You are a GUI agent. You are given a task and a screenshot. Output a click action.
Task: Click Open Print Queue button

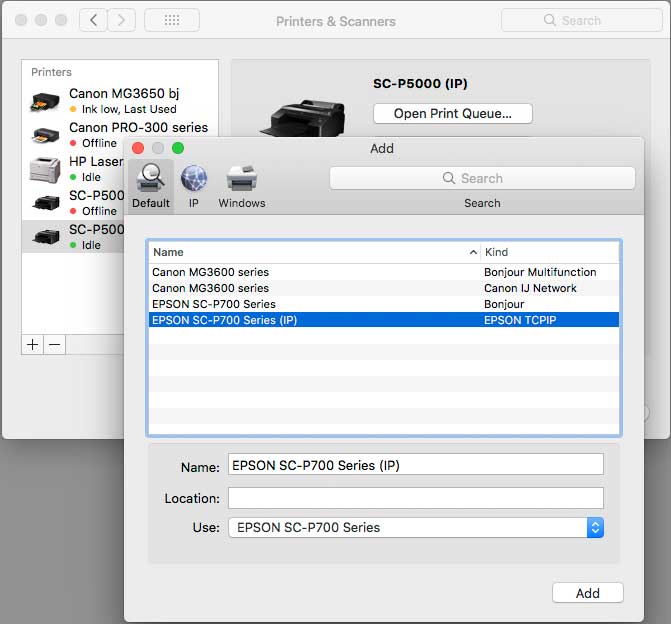tap(453, 113)
